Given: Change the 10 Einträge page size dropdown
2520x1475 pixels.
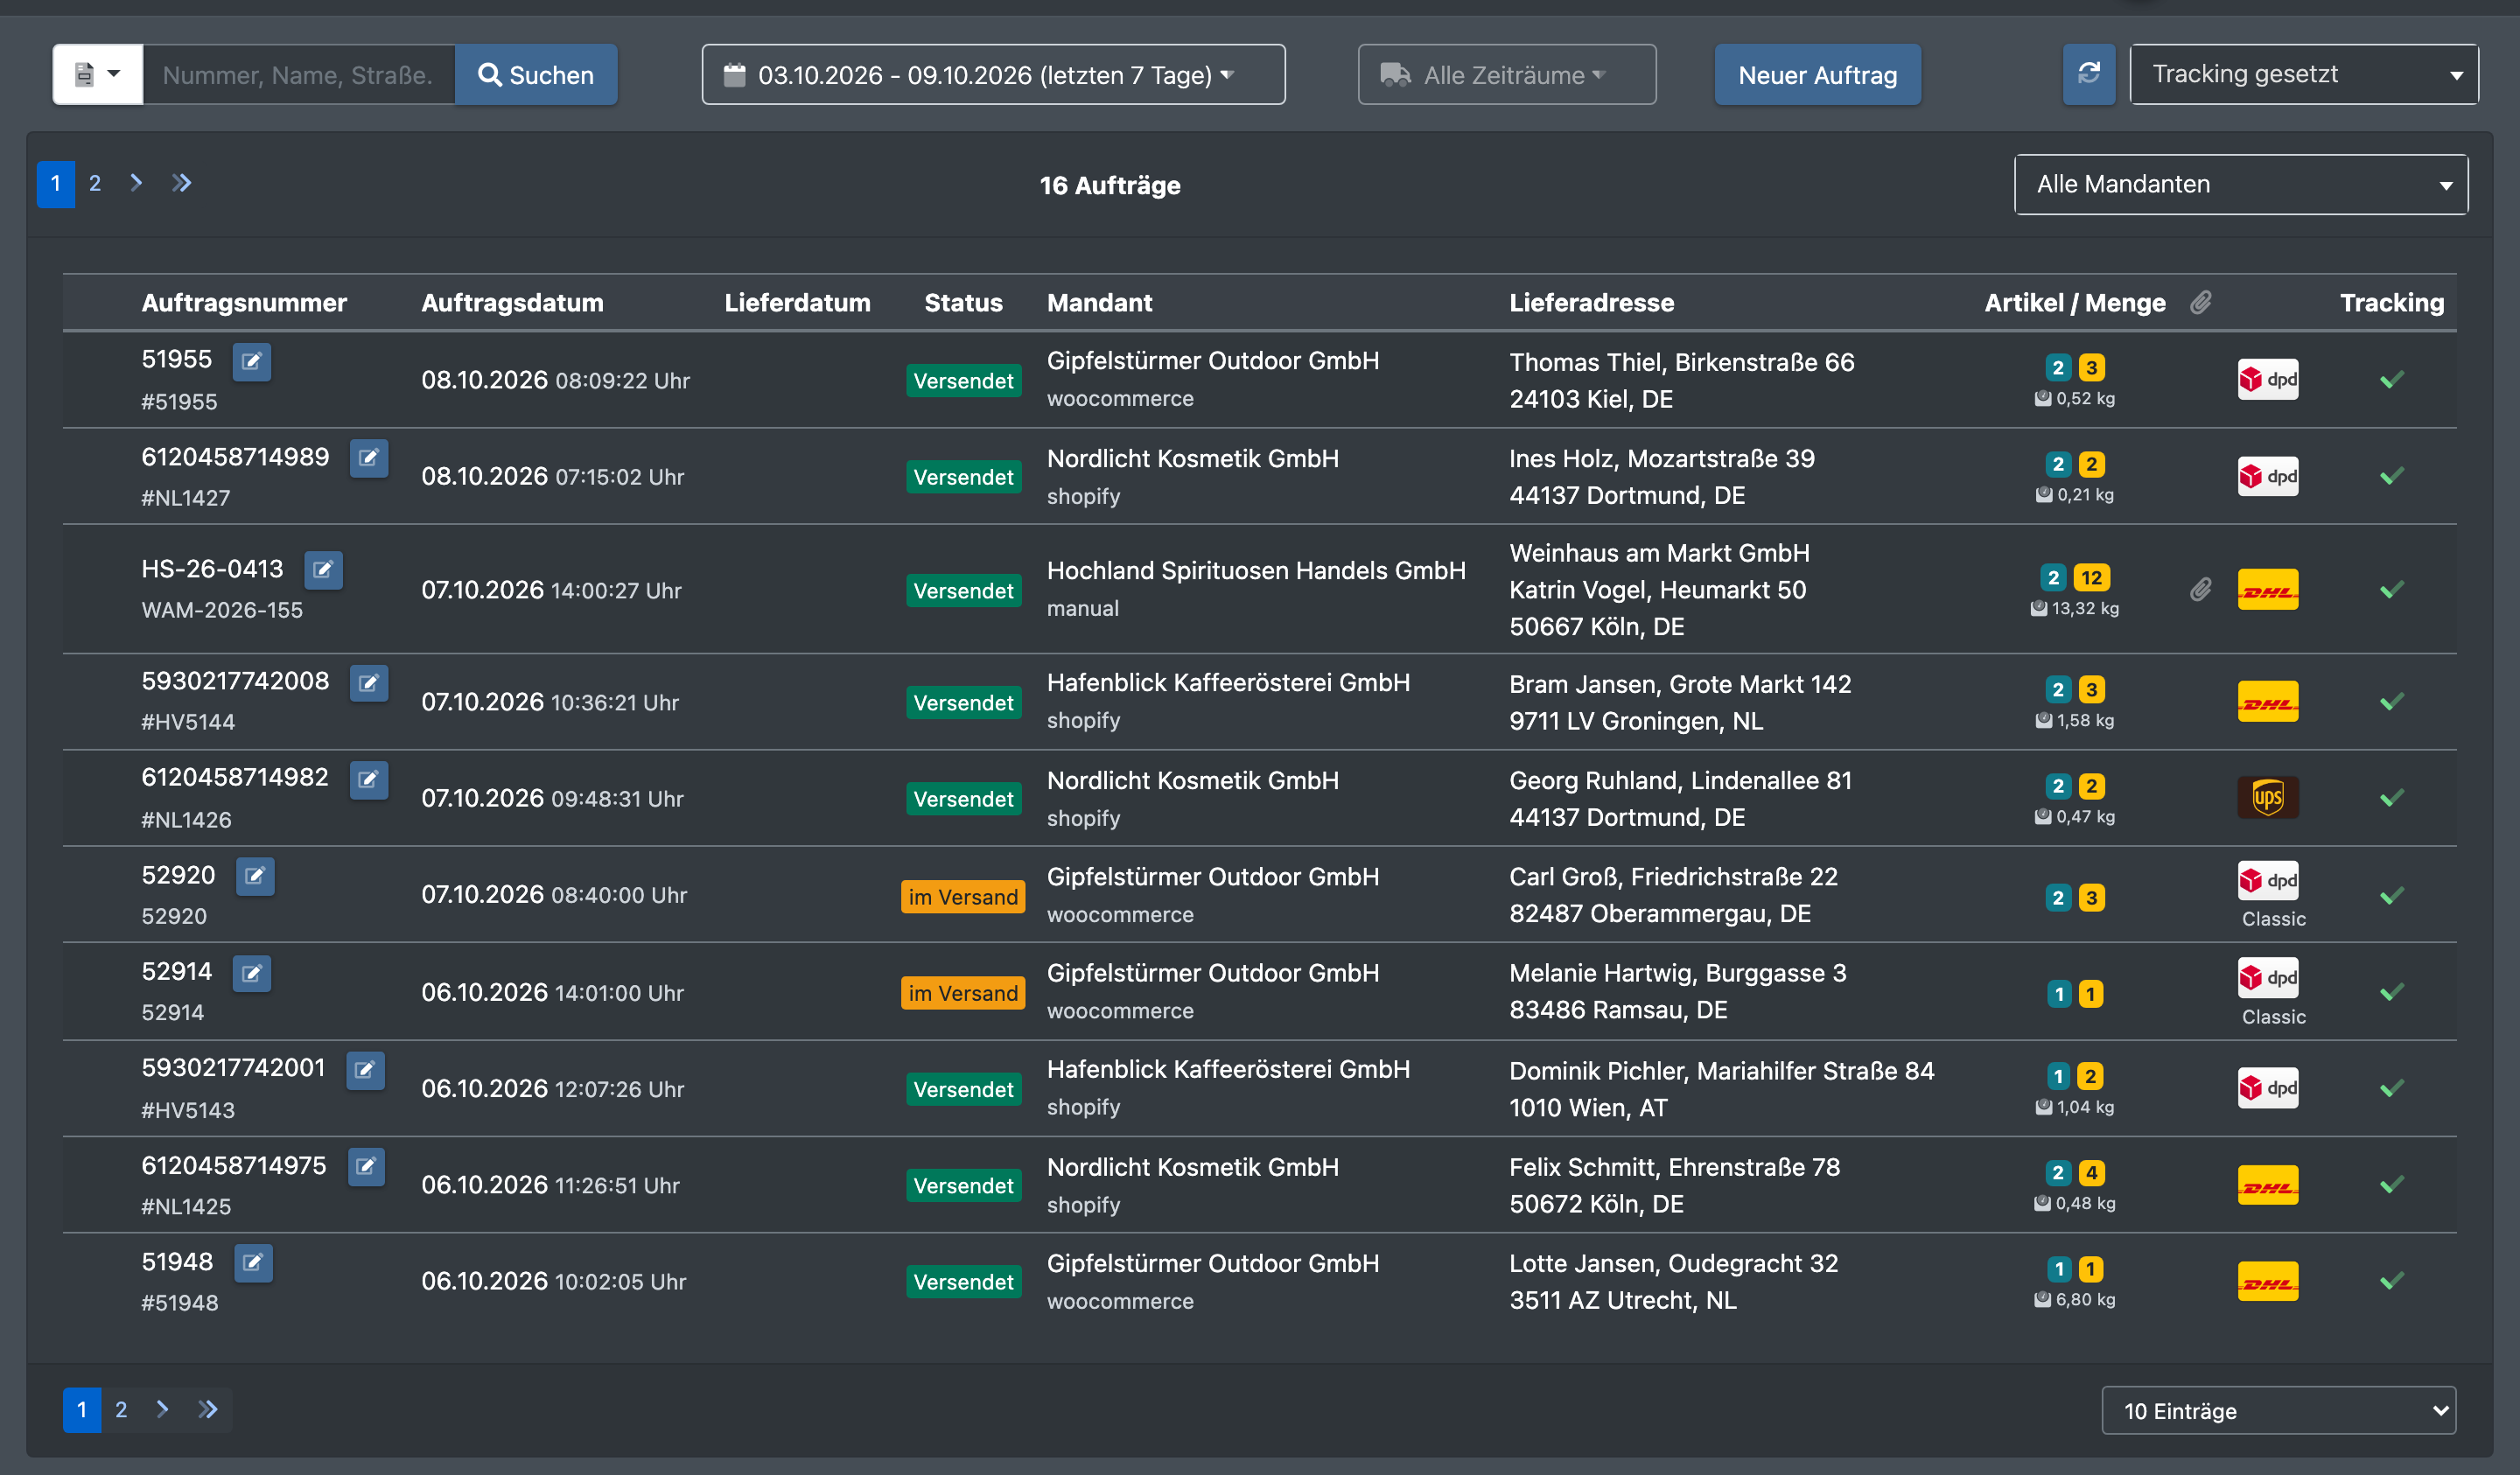Looking at the screenshot, I should (x=2278, y=1410).
